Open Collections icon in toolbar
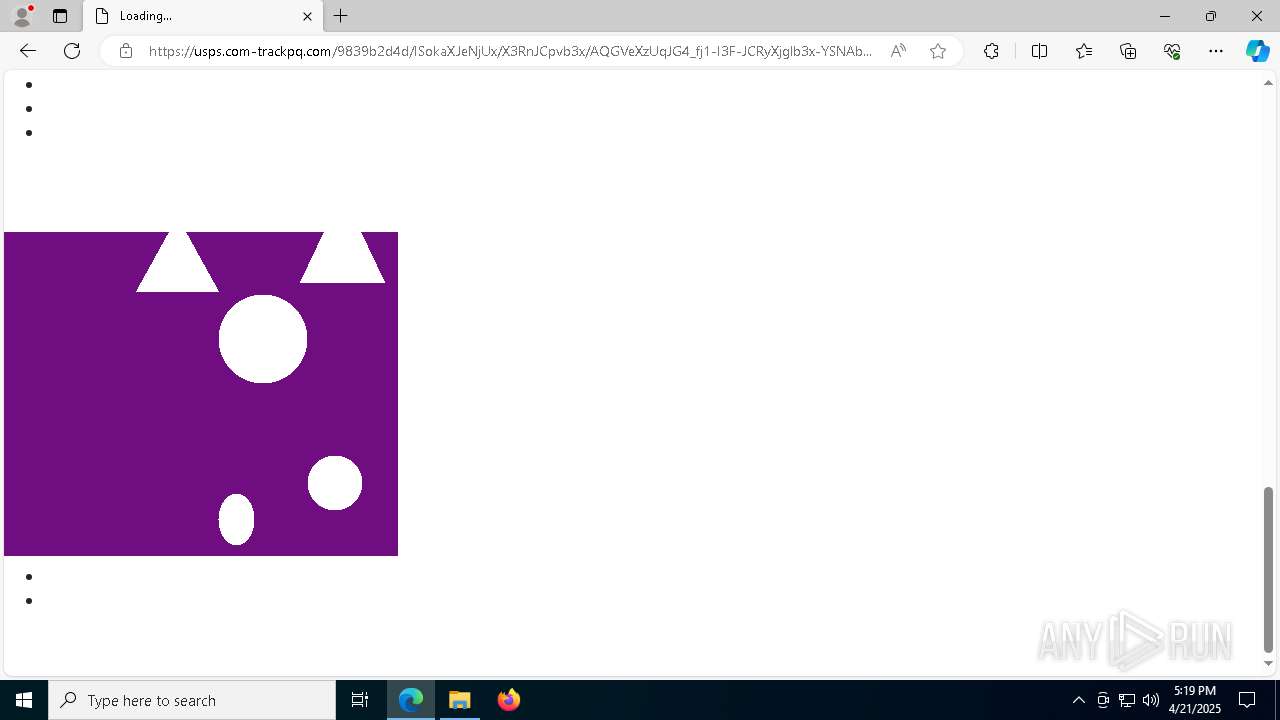 coord(1128,51)
